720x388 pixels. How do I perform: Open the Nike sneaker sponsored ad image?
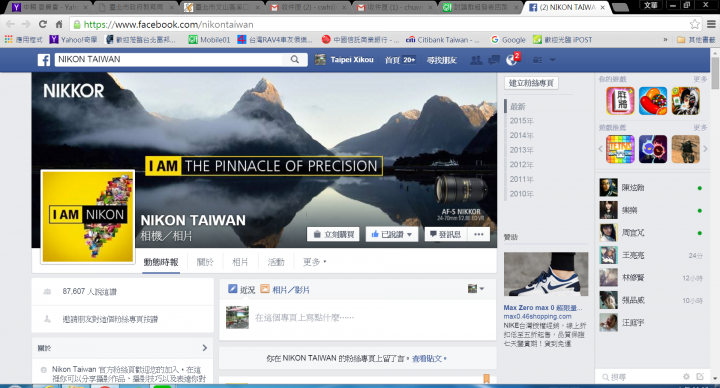546,274
